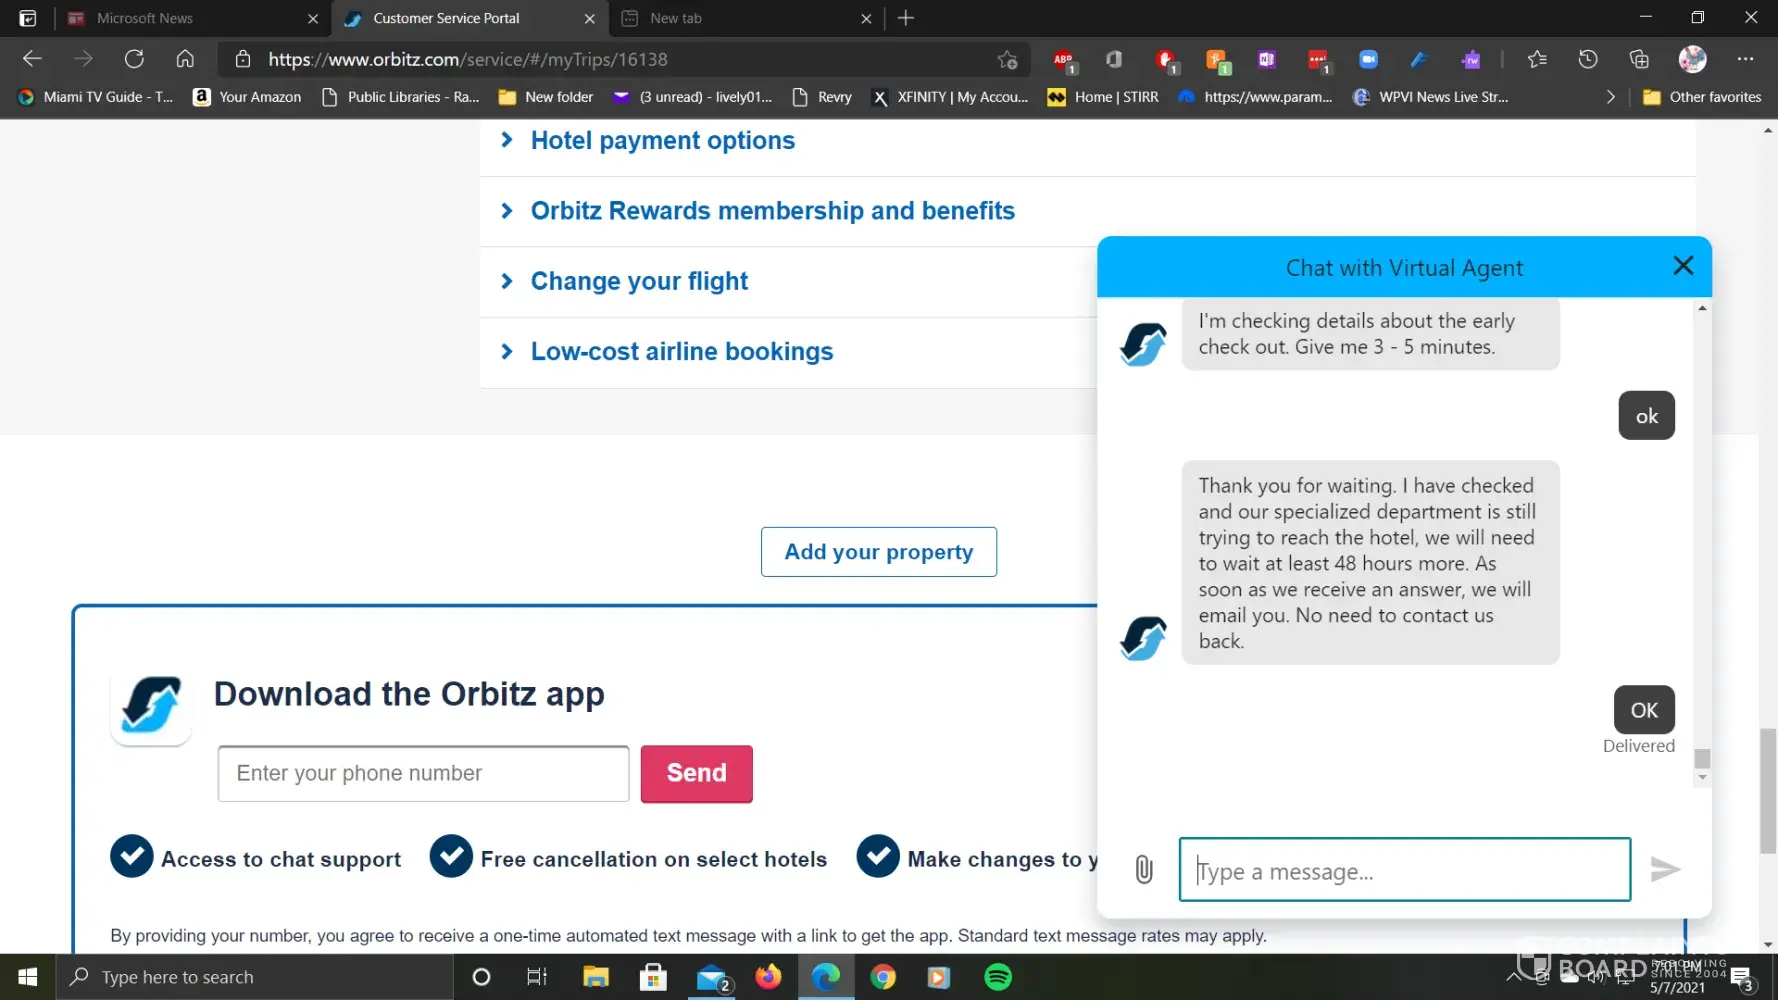Screen dimensions: 1778x1000
Task: Open Windows Task View
Action: pos(537,977)
